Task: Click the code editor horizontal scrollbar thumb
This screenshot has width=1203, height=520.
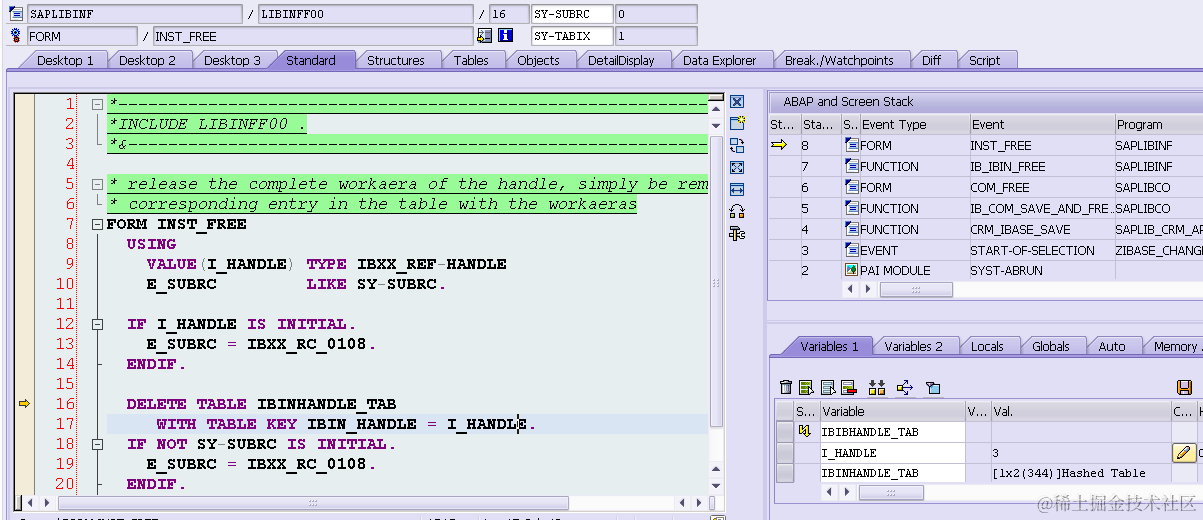Action: 312,503
